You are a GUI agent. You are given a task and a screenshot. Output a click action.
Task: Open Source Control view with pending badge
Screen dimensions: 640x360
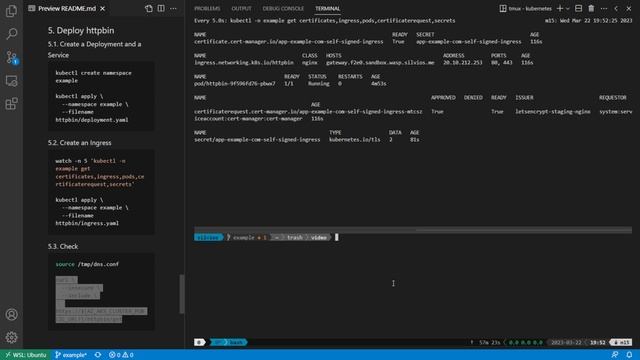(x=11, y=57)
